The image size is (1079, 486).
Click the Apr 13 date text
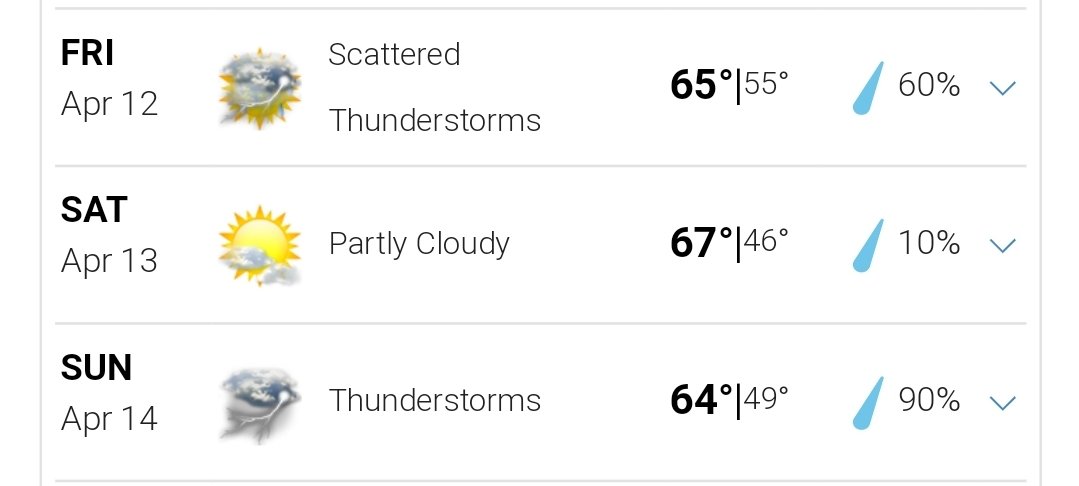109,262
